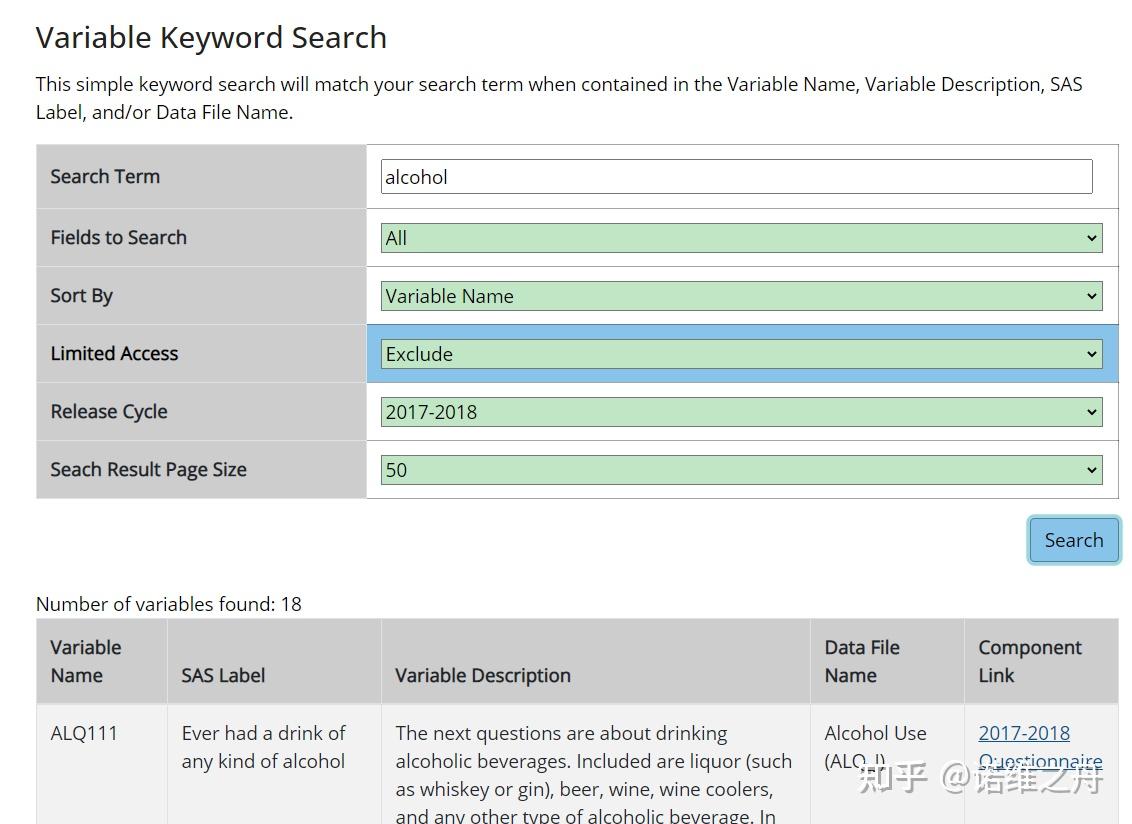Click the "Ever had a drink" SAS label cell
Image resolution: width=1132 pixels, height=824 pixels.
tap(264, 747)
